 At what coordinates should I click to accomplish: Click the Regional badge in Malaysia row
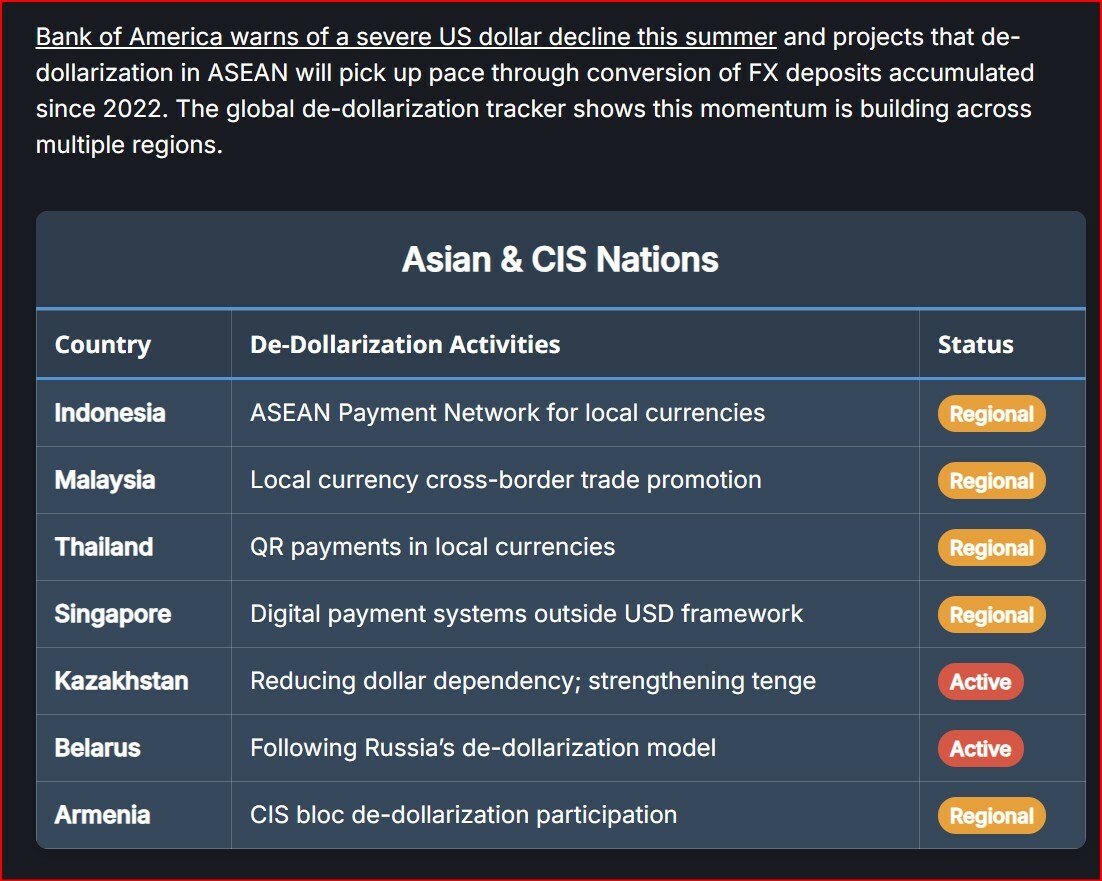click(x=991, y=481)
